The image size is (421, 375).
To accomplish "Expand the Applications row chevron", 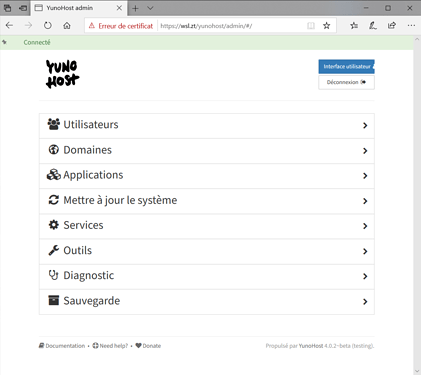I will (365, 176).
